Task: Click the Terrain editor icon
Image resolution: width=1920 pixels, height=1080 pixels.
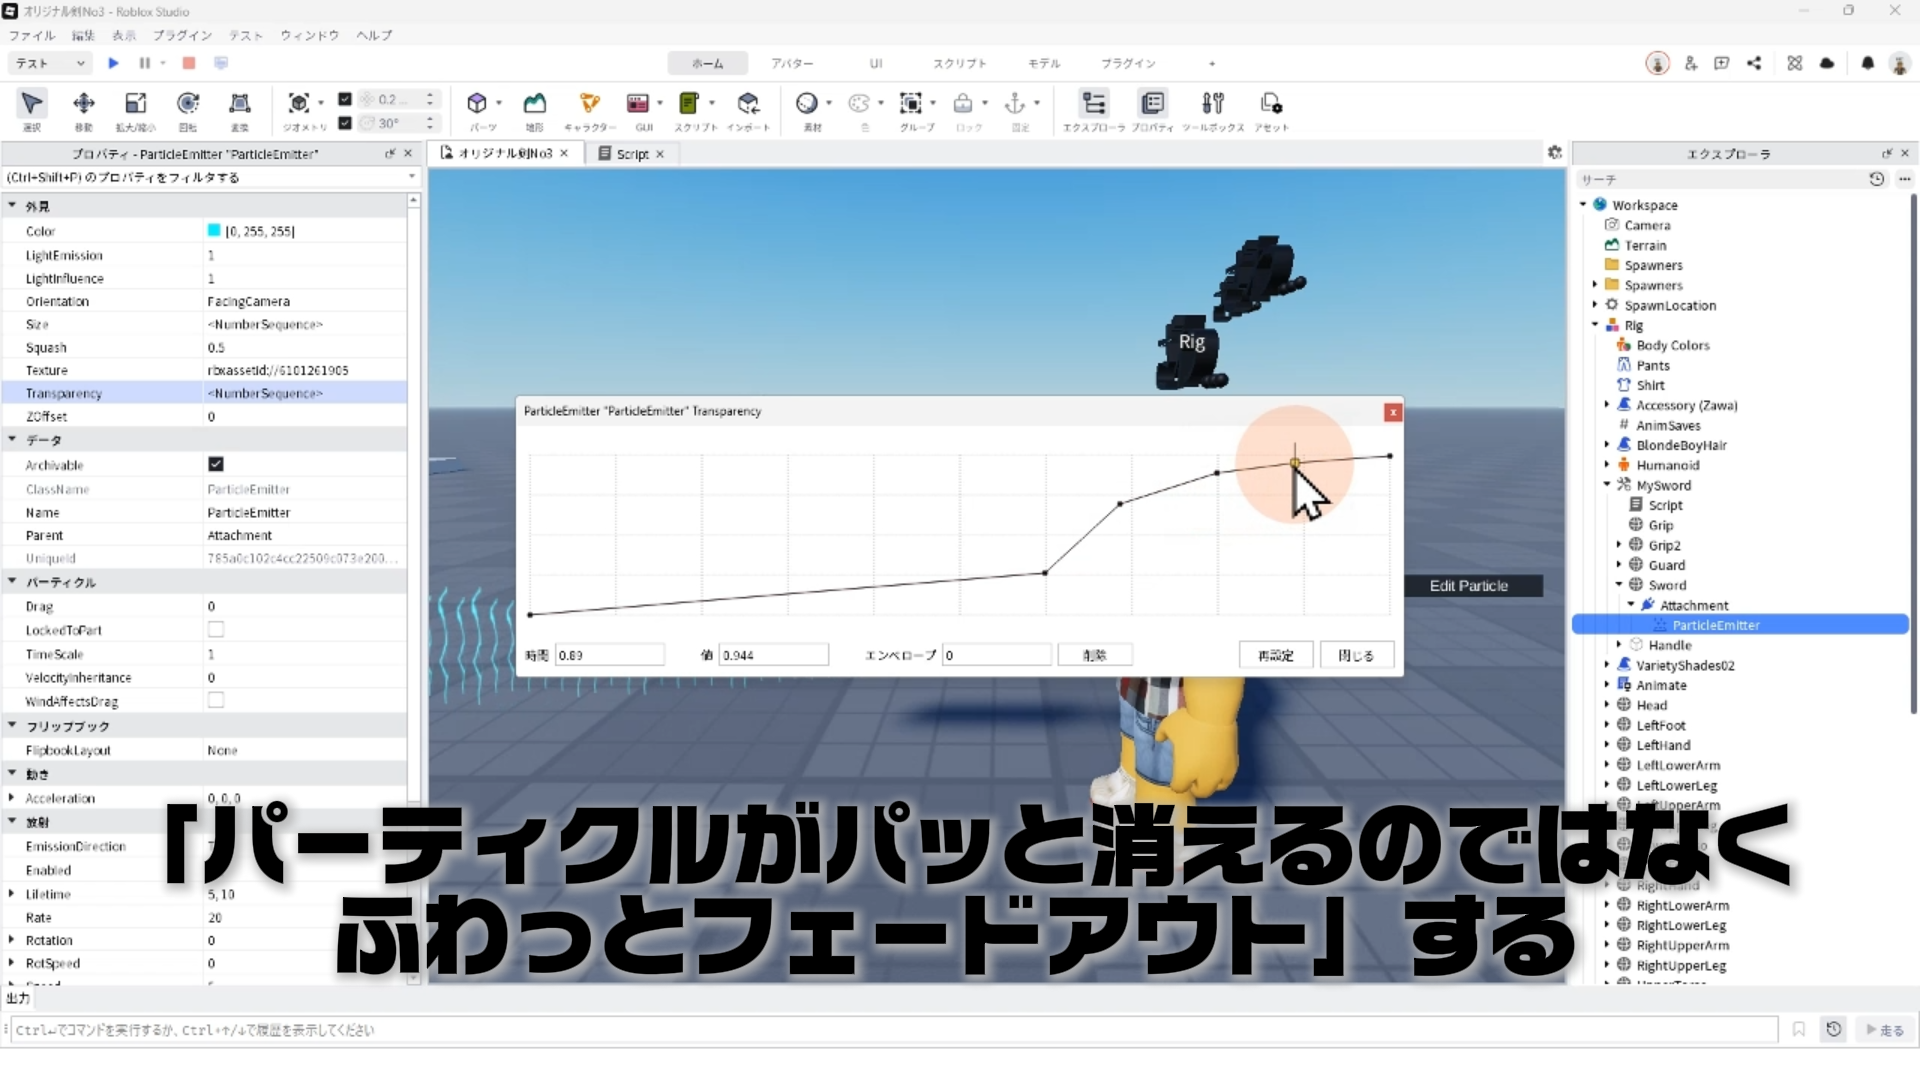Action: click(535, 103)
